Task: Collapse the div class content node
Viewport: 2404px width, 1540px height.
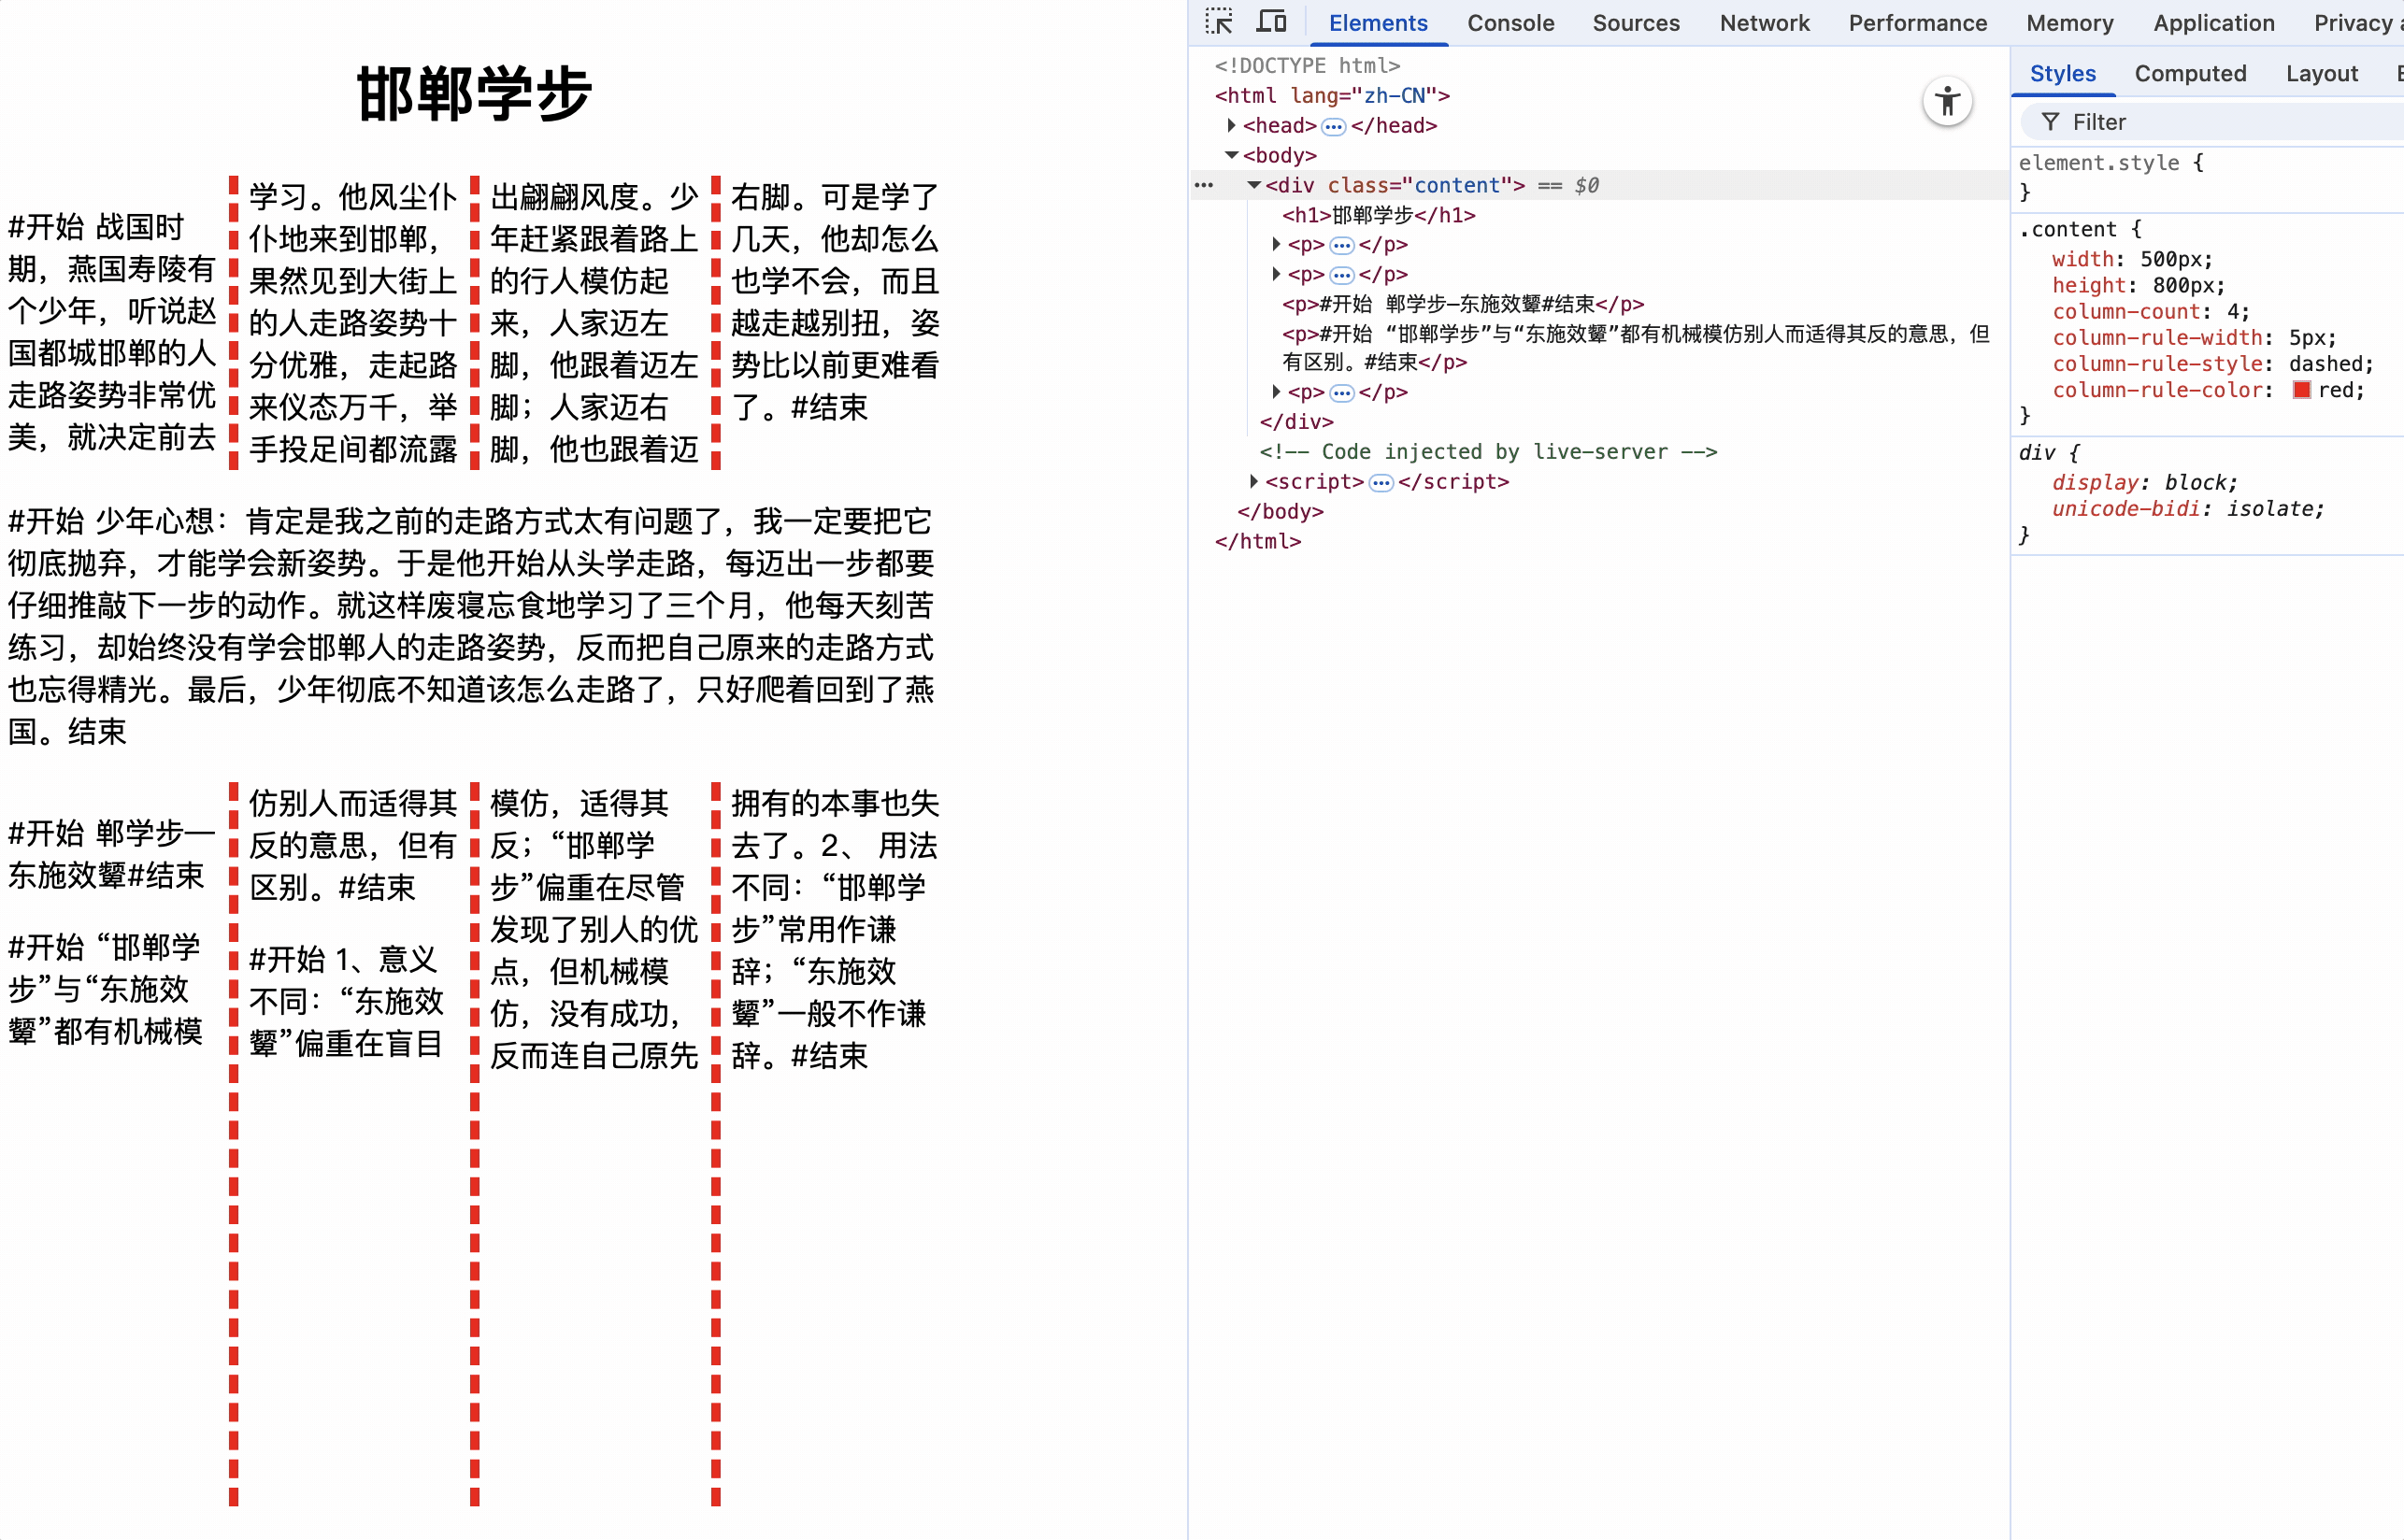Action: 1254,185
